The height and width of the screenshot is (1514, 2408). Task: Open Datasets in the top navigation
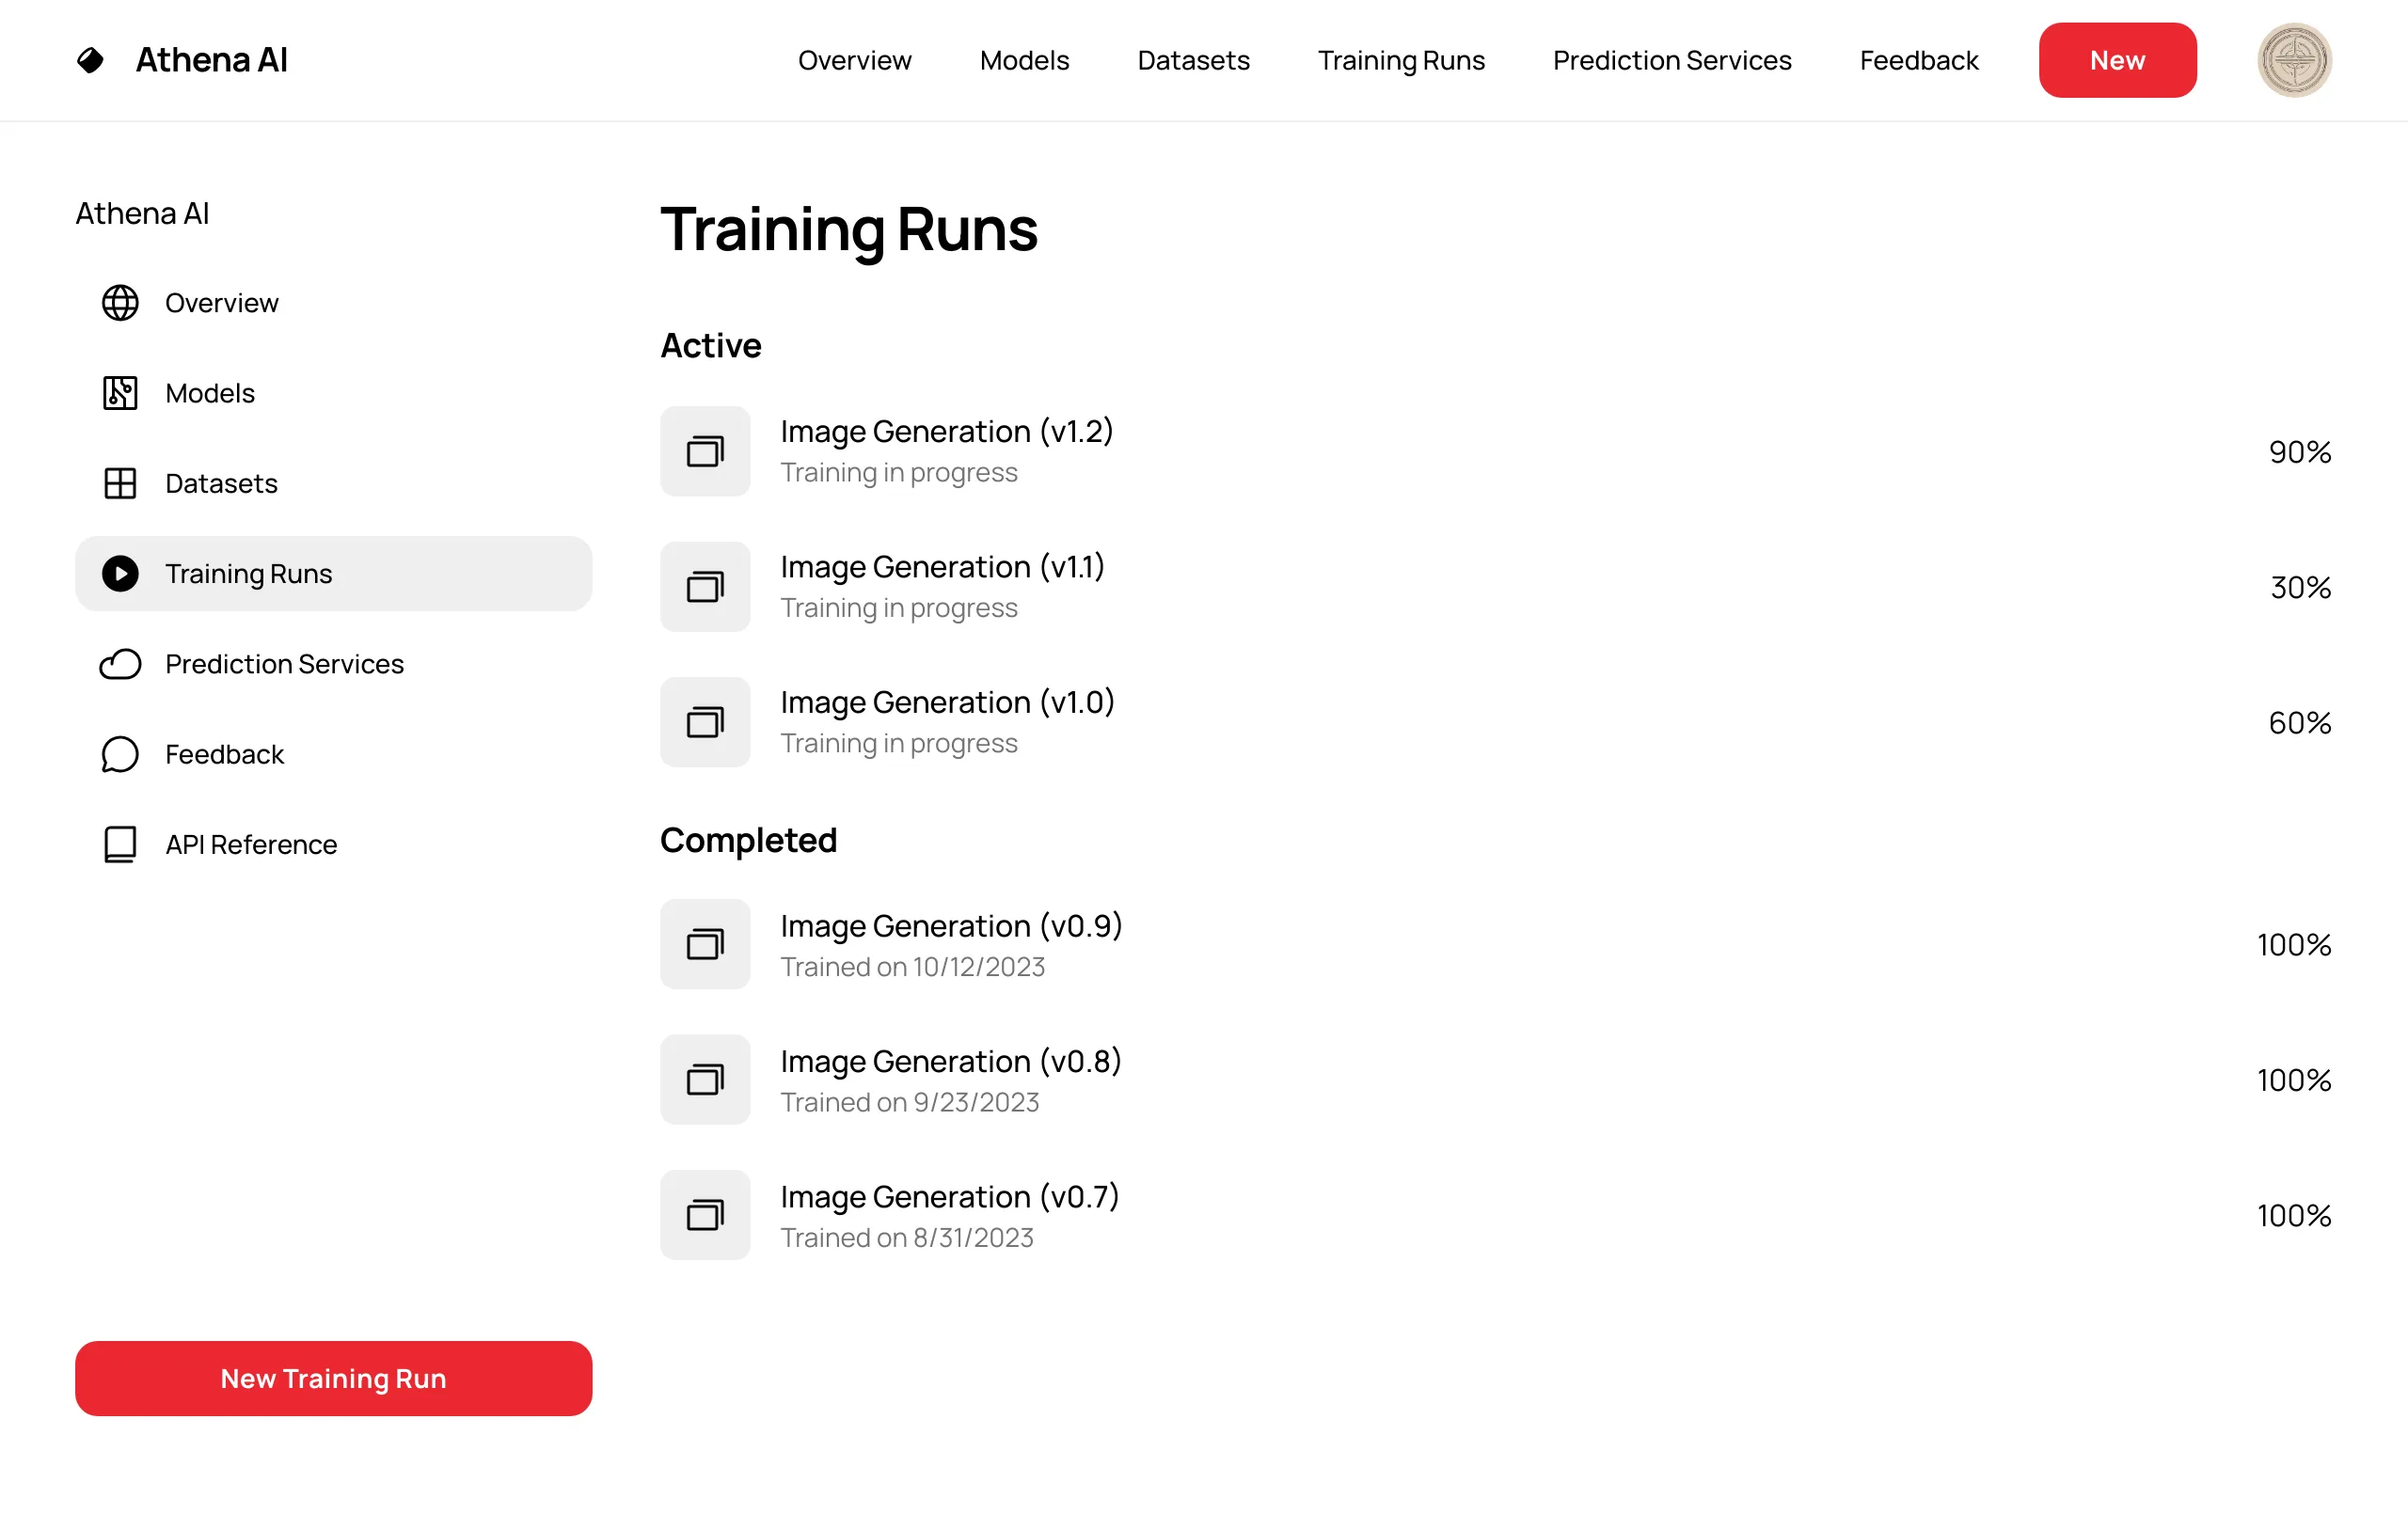click(x=1193, y=60)
